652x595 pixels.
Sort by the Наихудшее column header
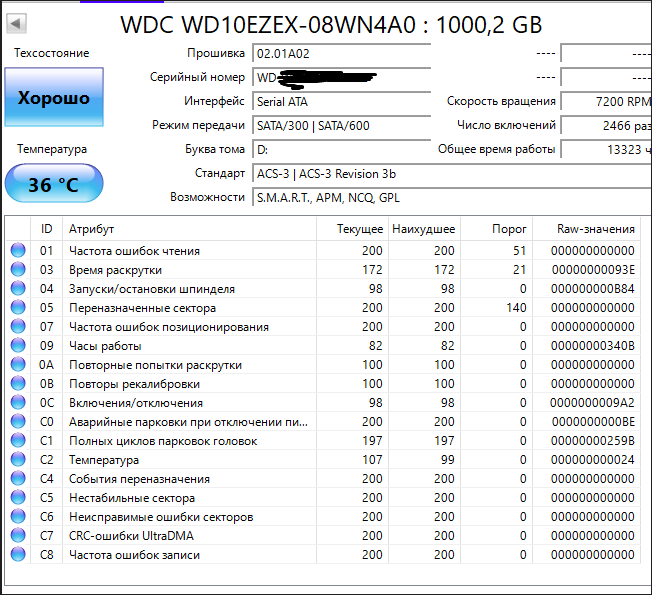(x=425, y=229)
